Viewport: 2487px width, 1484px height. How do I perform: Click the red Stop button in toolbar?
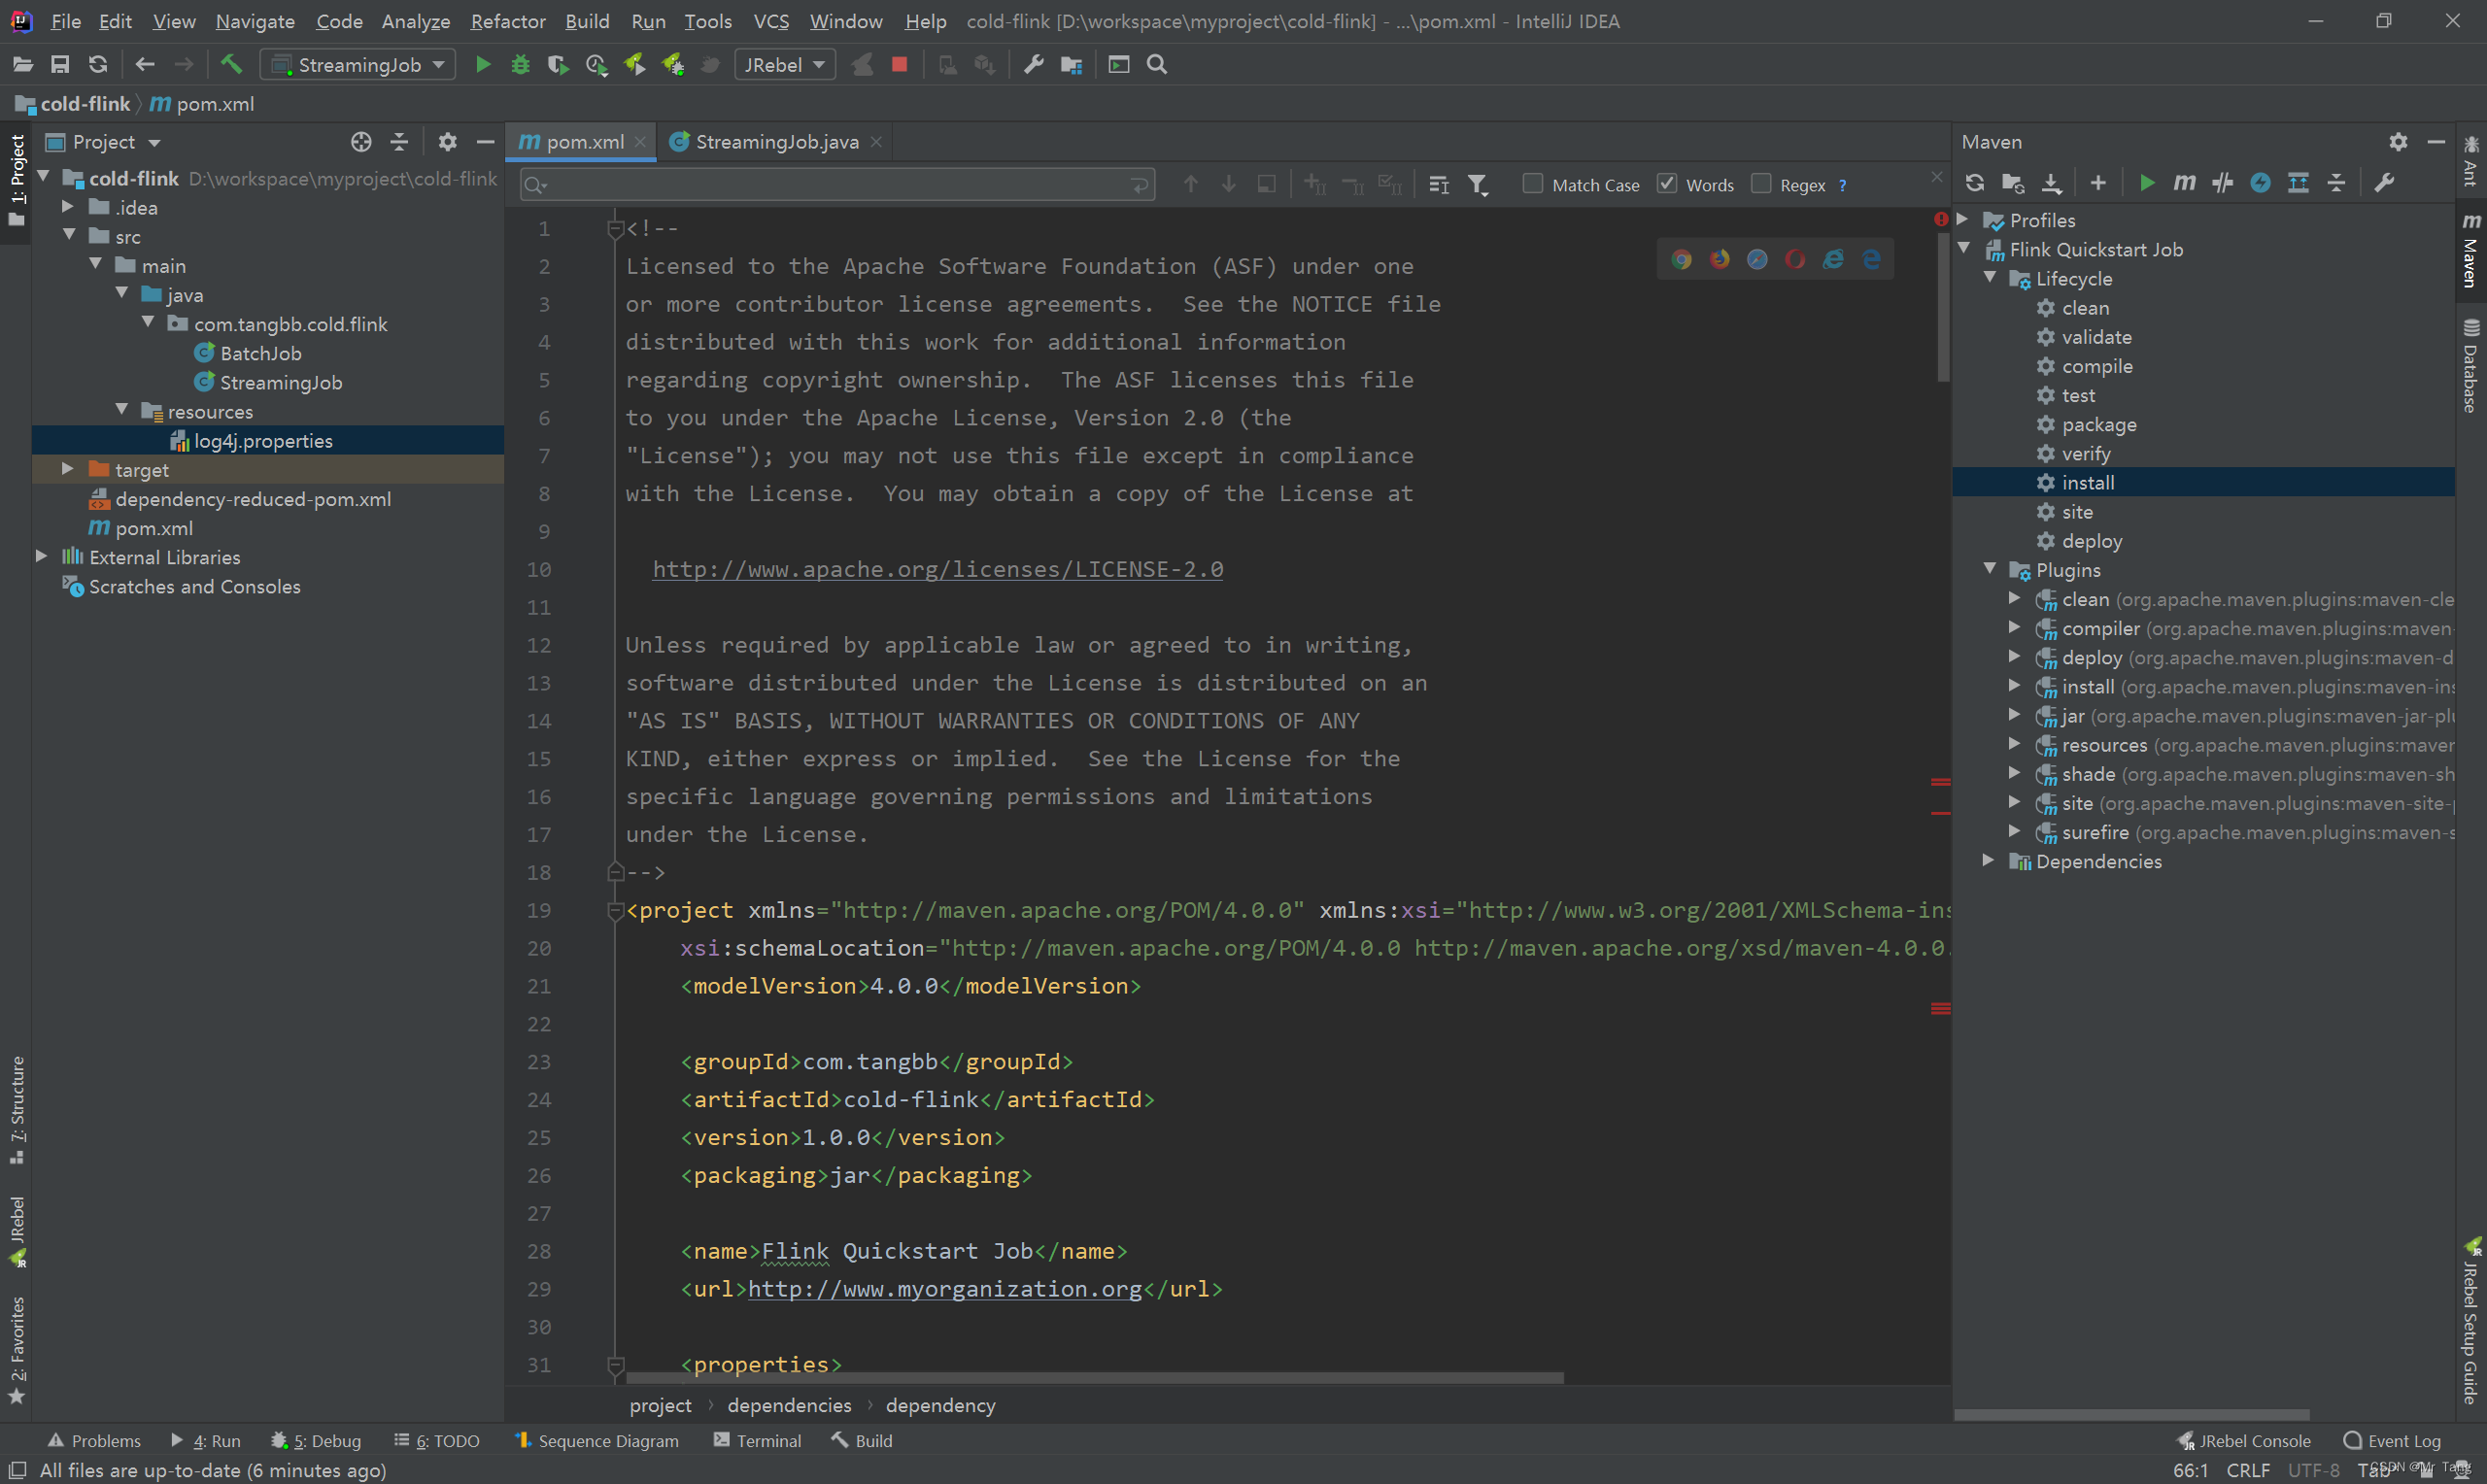[x=899, y=65]
